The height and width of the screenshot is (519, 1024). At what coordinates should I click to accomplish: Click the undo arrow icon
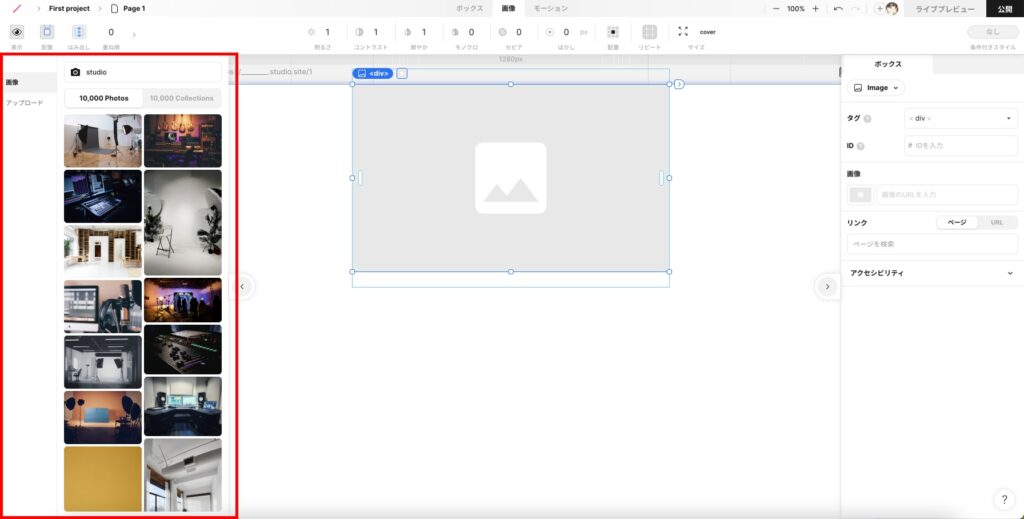click(x=838, y=8)
